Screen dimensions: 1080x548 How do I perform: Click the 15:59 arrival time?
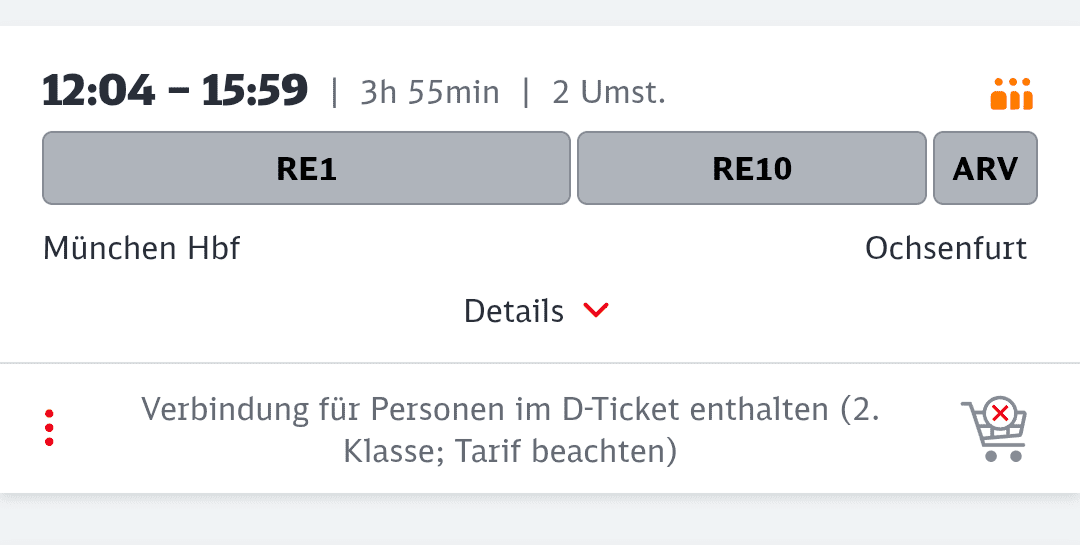tap(254, 91)
